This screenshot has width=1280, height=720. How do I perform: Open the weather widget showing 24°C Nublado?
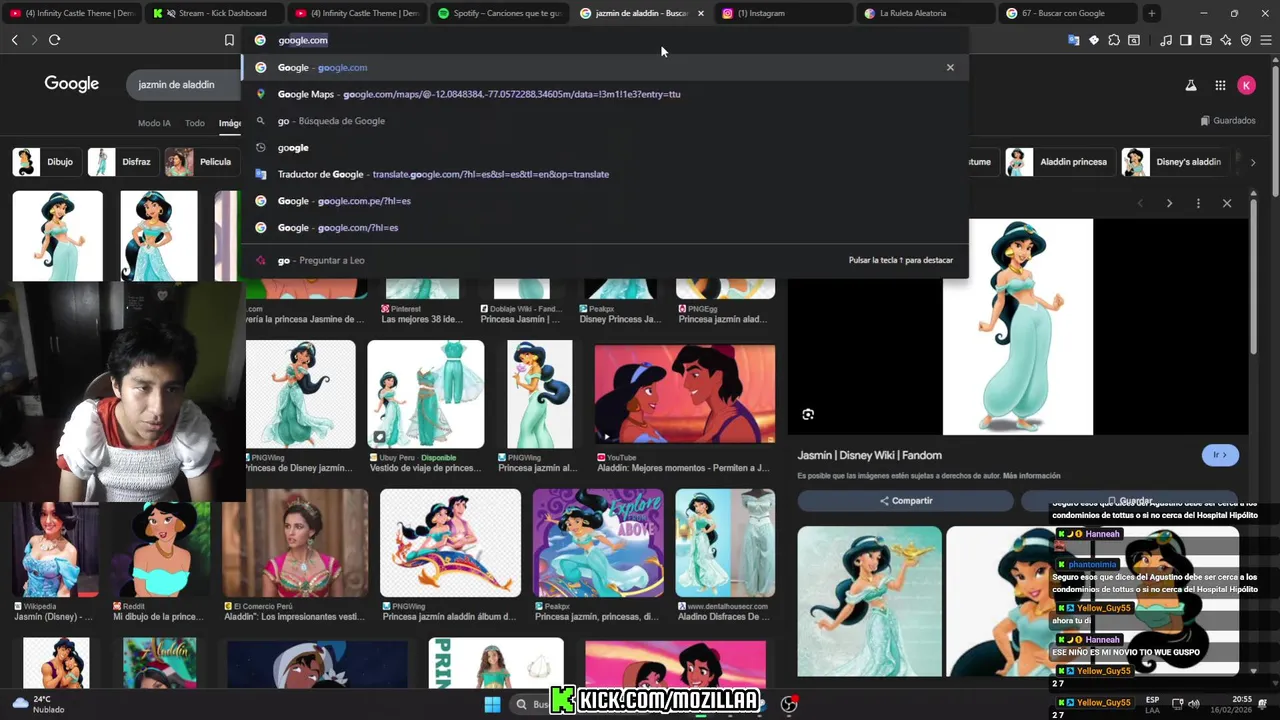pos(38,704)
